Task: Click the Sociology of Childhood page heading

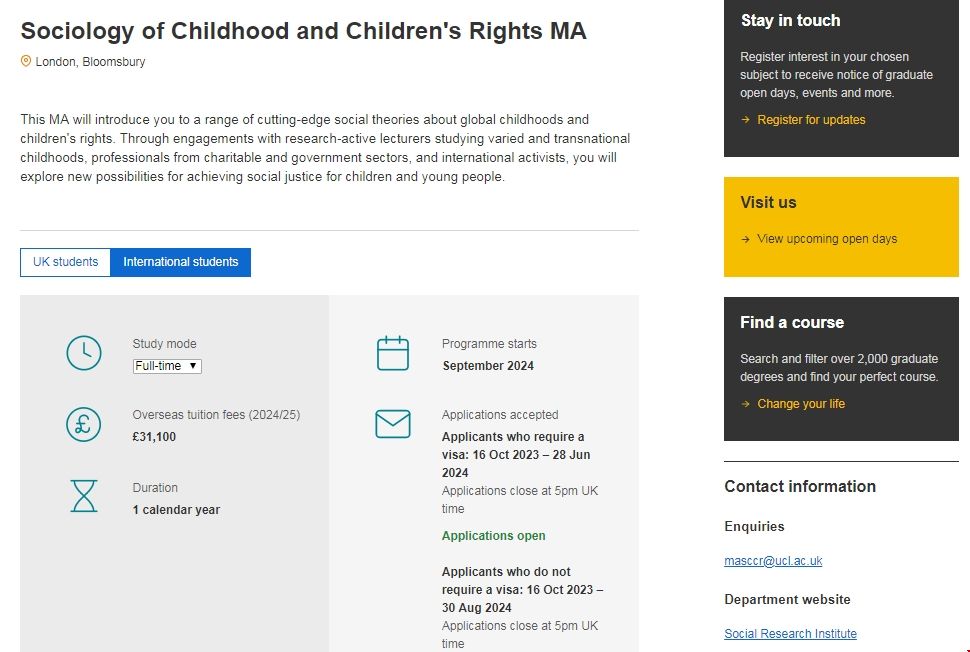Action: point(303,31)
